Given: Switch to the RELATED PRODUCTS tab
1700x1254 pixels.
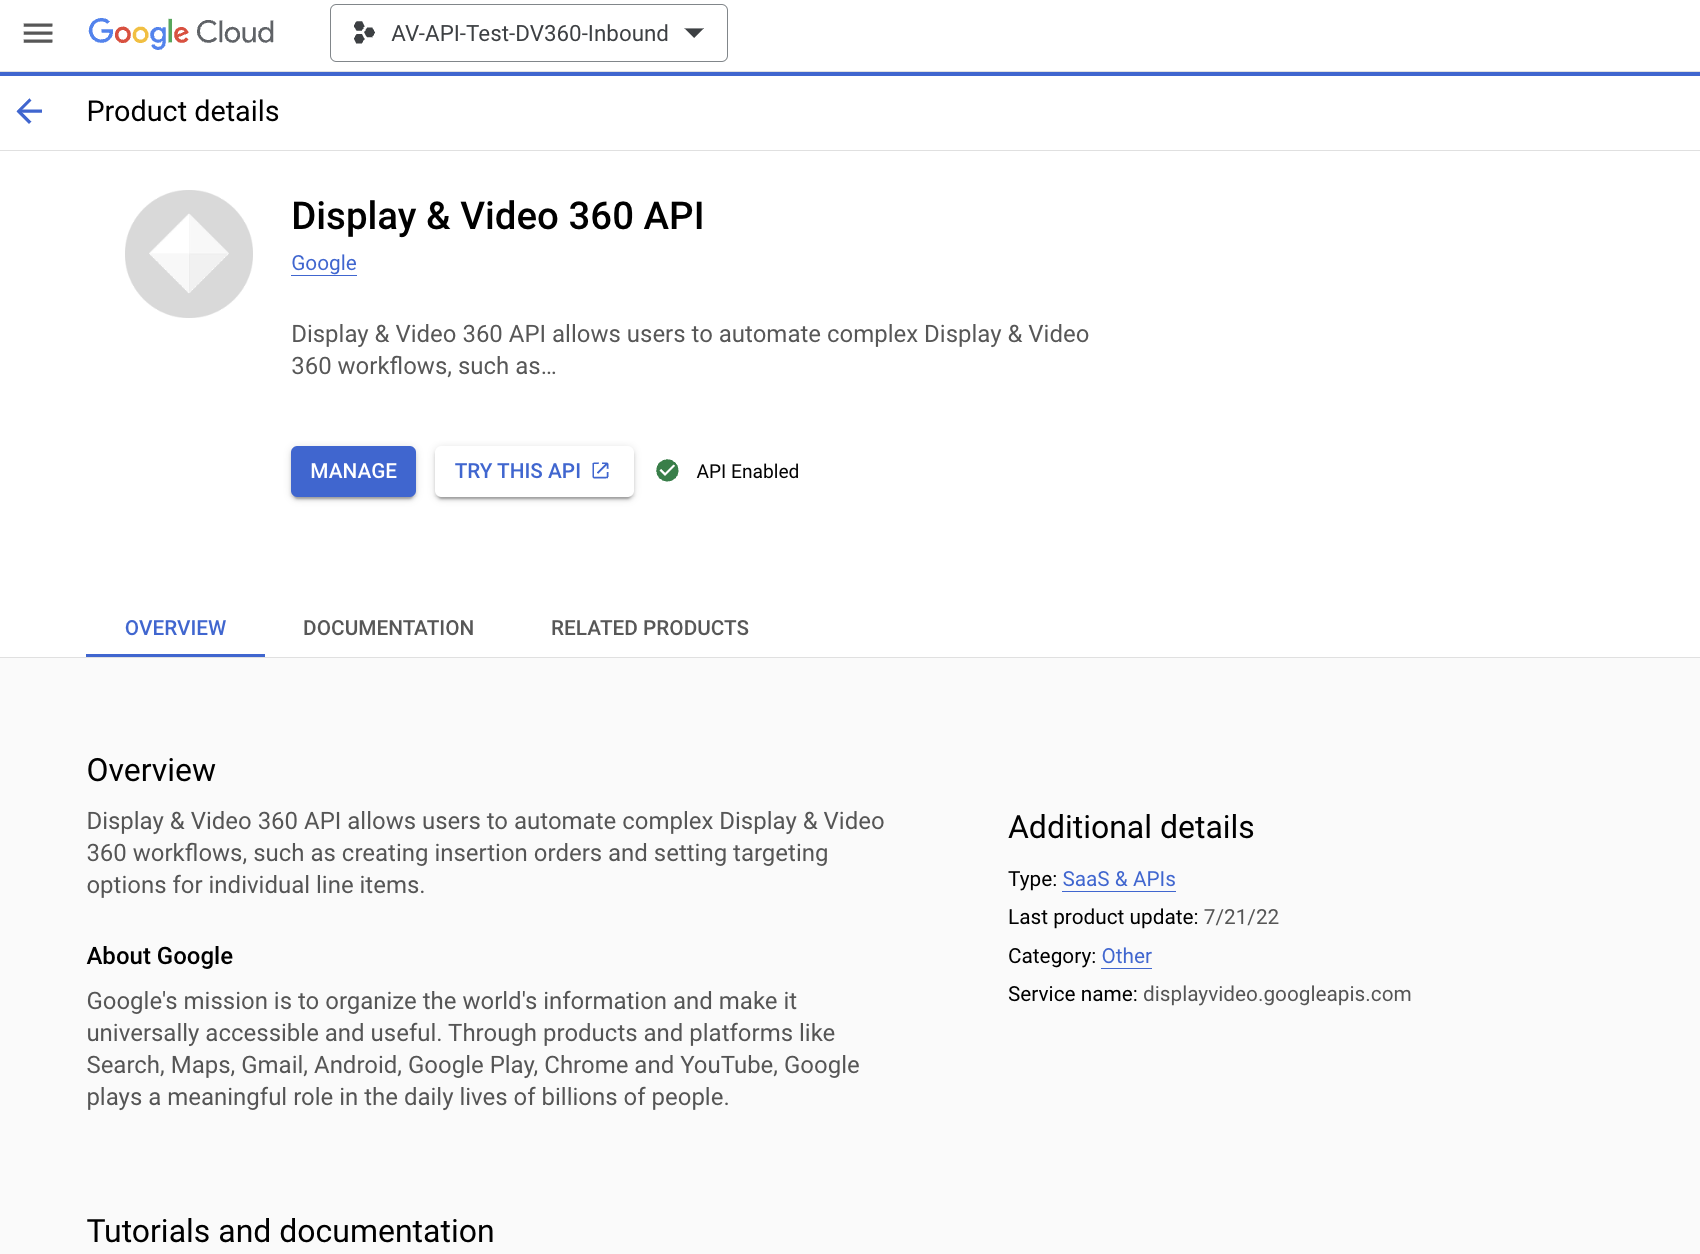Looking at the screenshot, I should (650, 628).
